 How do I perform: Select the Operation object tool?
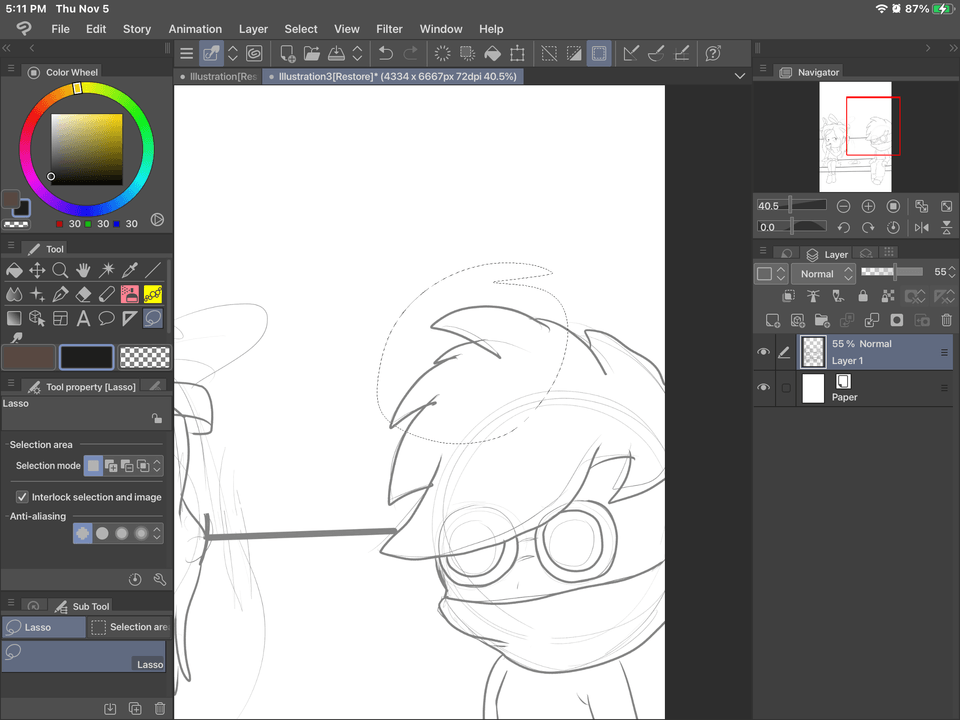(x=37, y=318)
